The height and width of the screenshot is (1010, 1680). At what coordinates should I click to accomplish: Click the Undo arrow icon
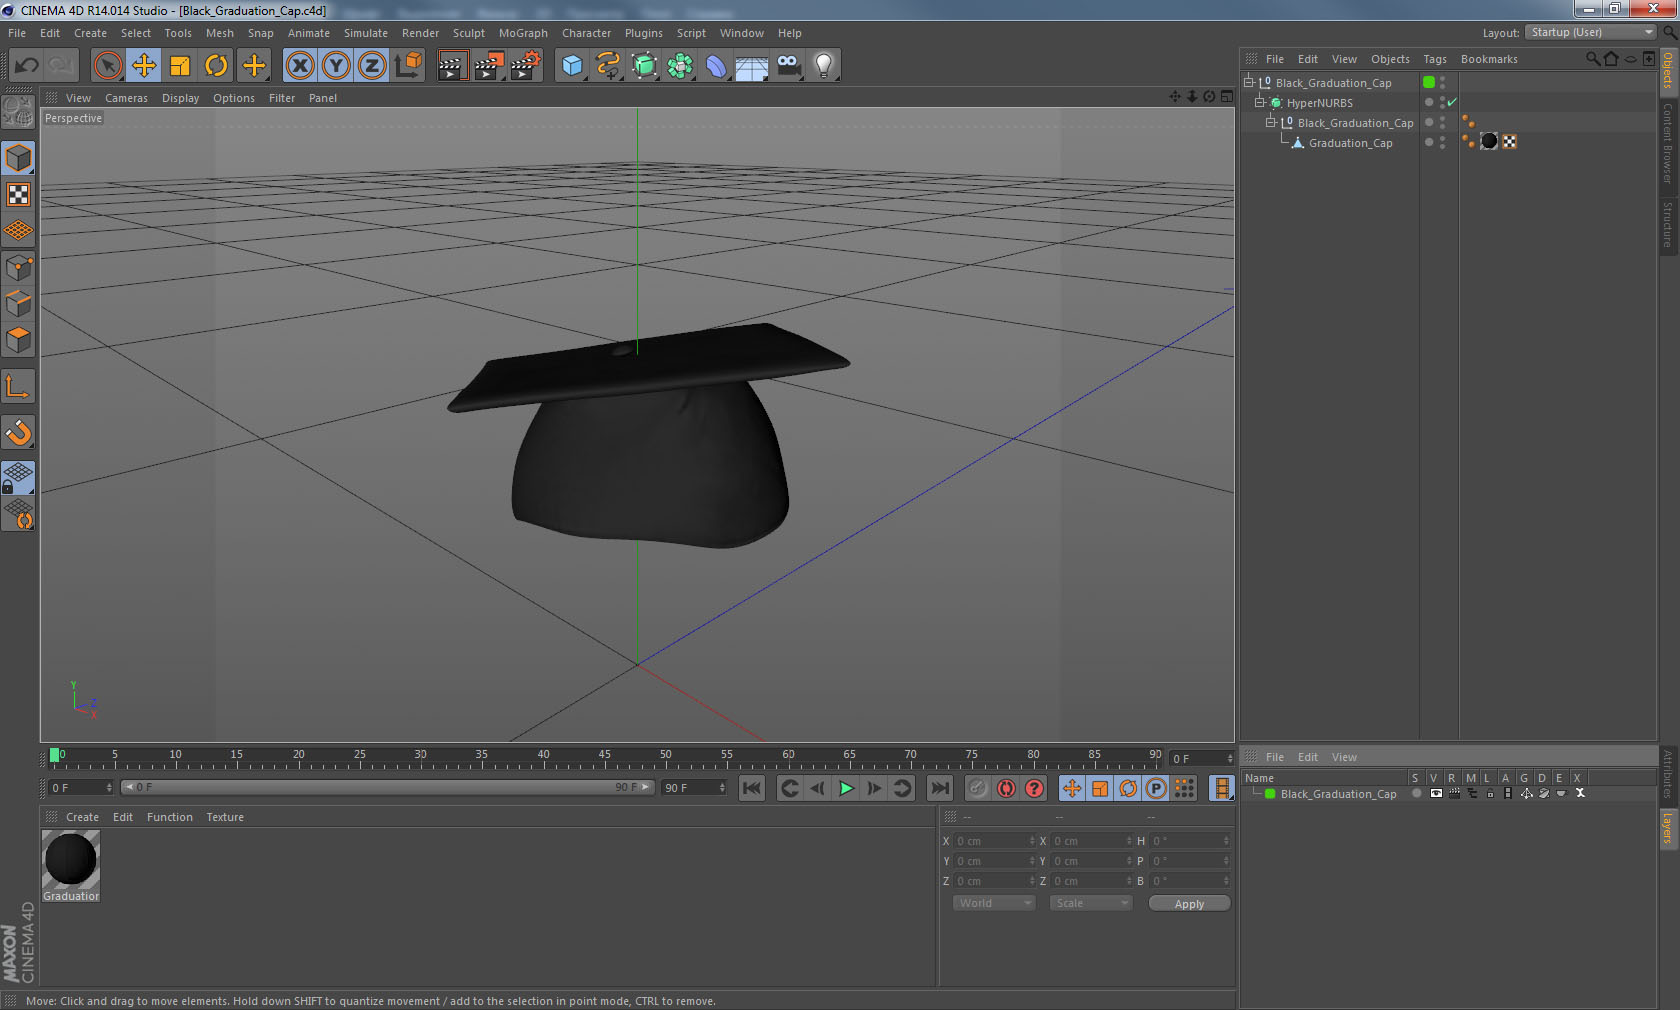(x=27, y=66)
